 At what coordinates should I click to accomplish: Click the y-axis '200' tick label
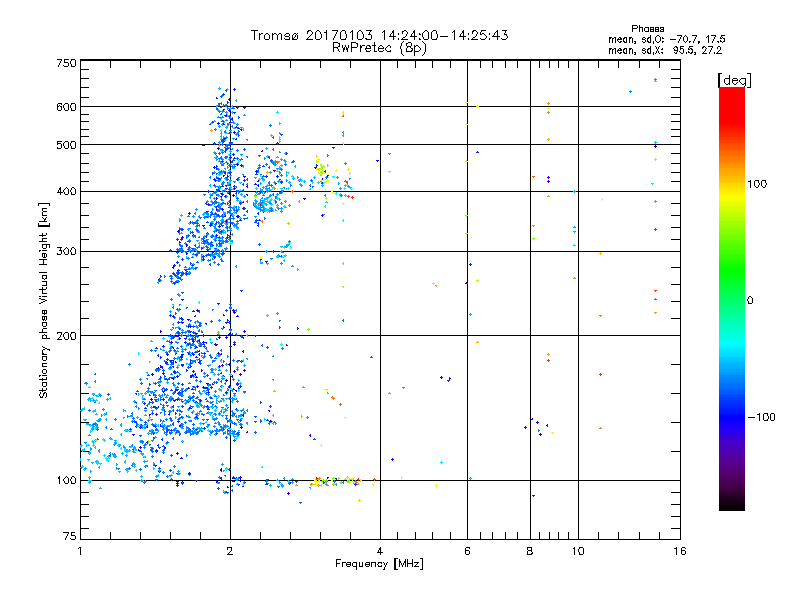point(67,336)
